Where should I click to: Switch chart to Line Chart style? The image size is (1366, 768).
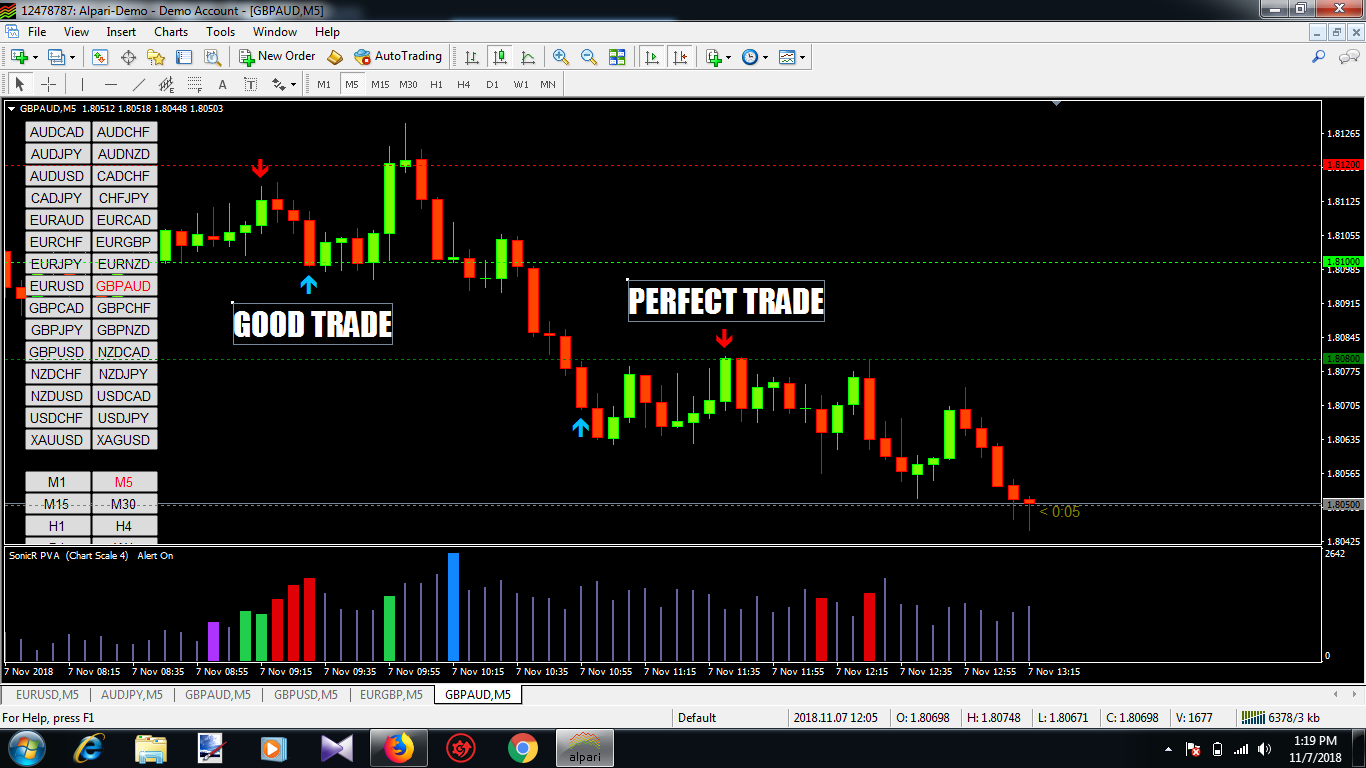527,57
